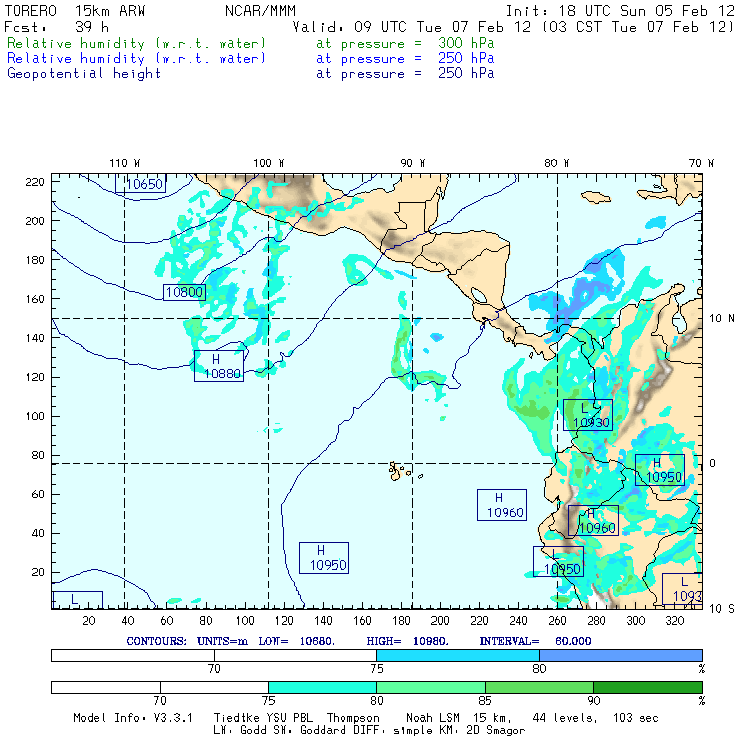This screenshot has height=740, width=740.
Task: Click the "10 N" latitude label
Action: tap(722, 319)
